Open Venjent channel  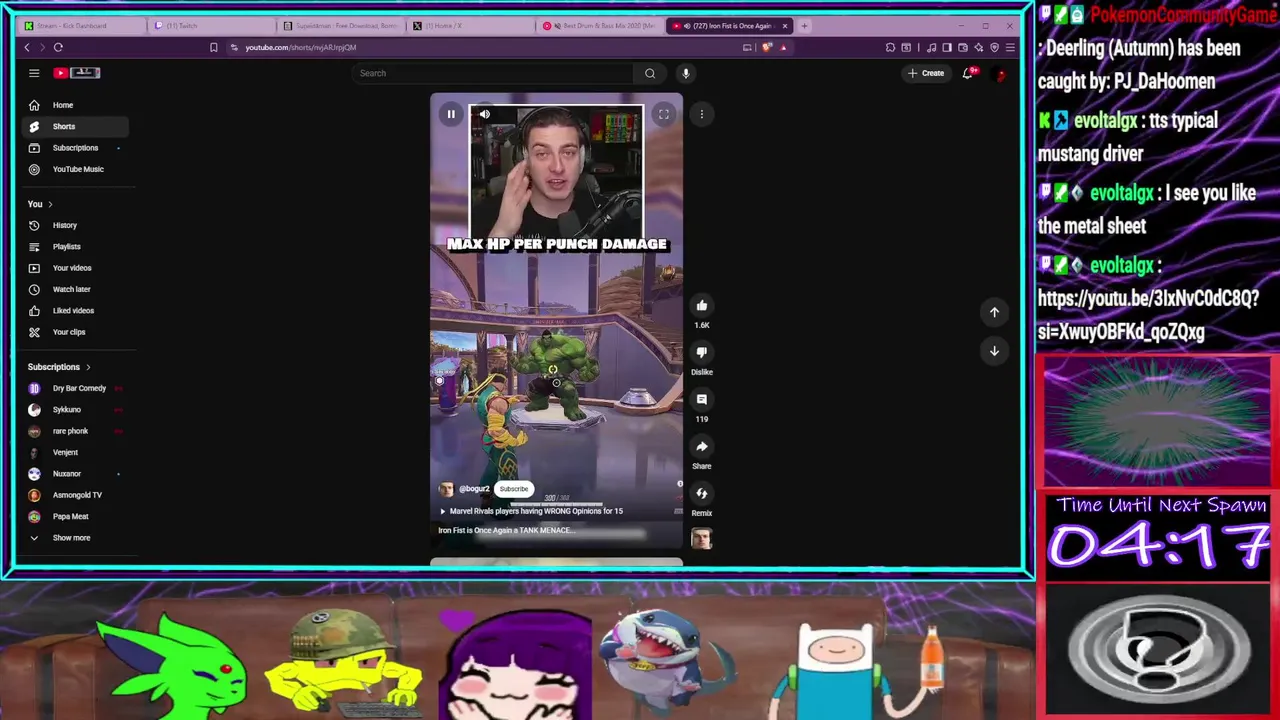[75, 452]
